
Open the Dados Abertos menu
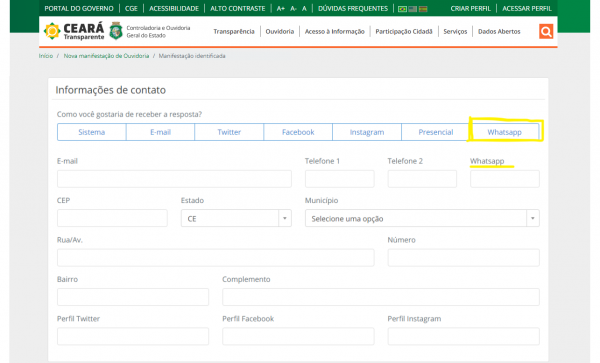point(499,31)
